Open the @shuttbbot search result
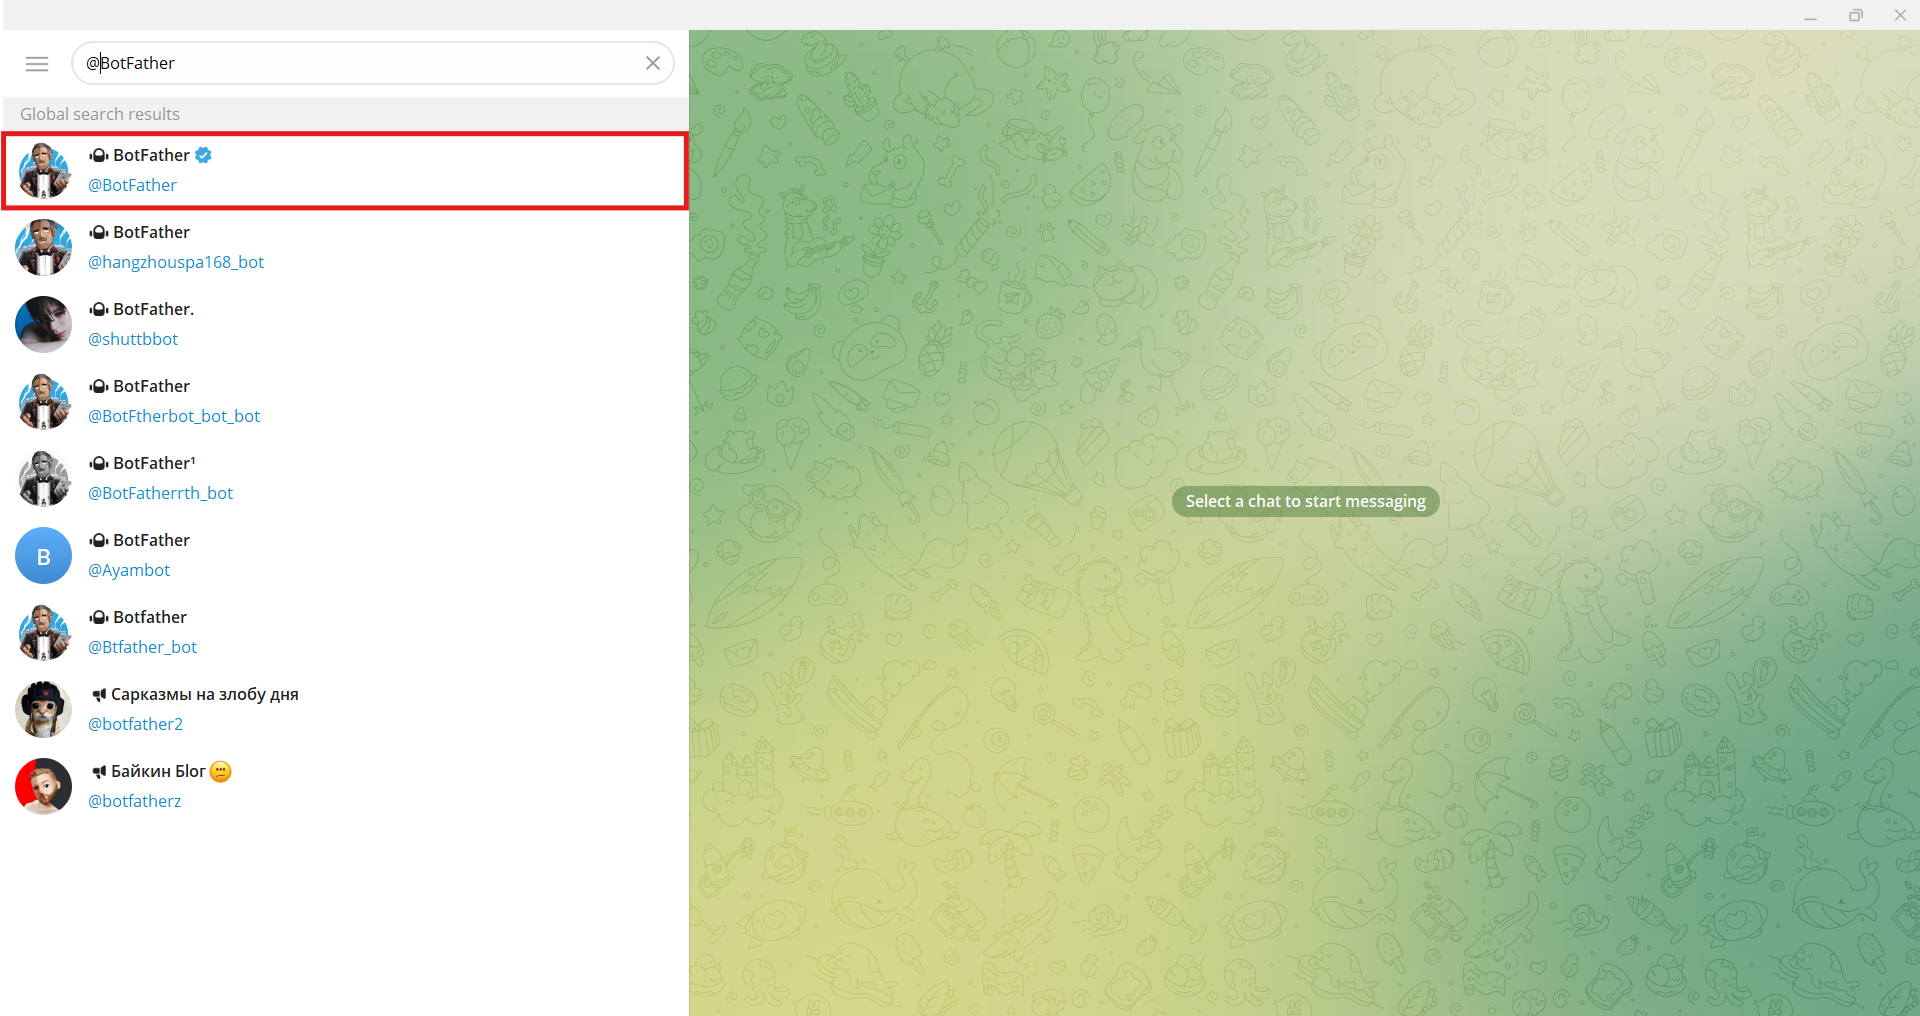 click(x=345, y=324)
